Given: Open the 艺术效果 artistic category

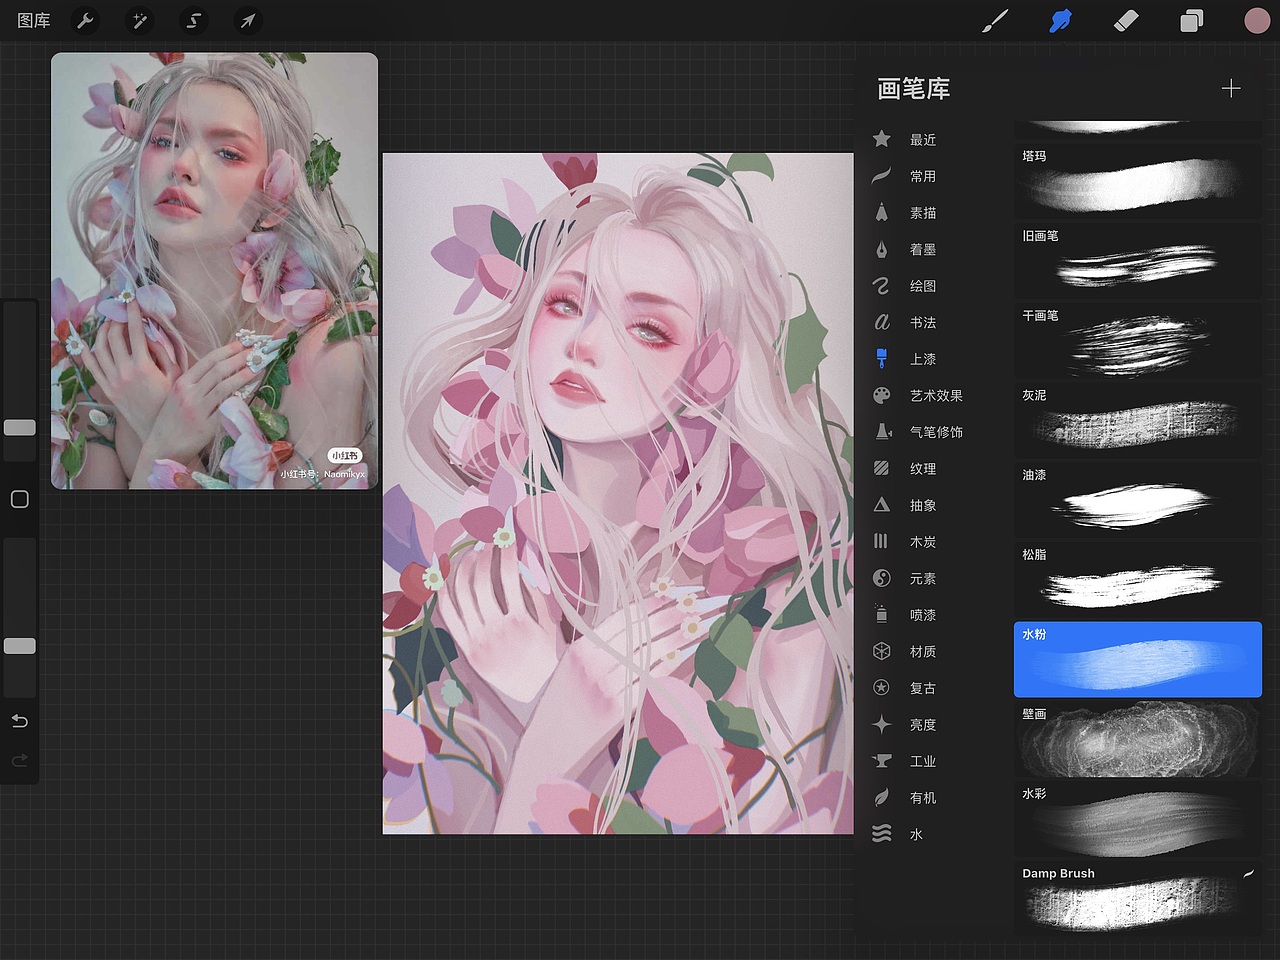Looking at the screenshot, I should pos(918,395).
